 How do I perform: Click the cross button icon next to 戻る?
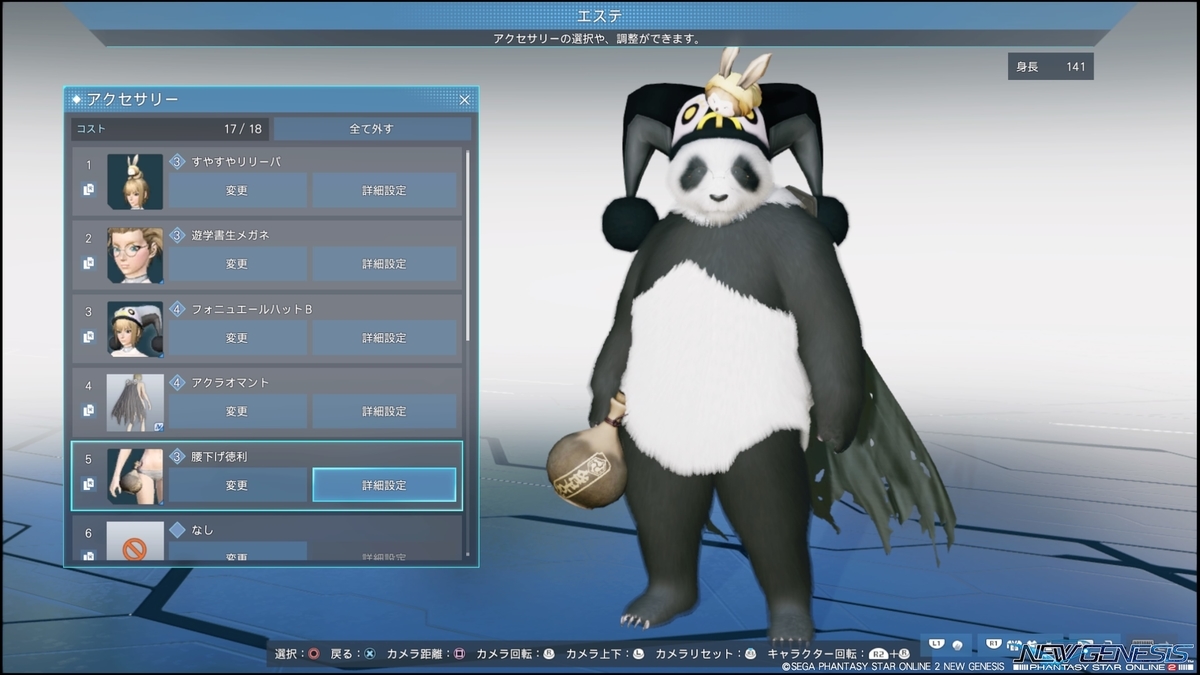(370, 654)
